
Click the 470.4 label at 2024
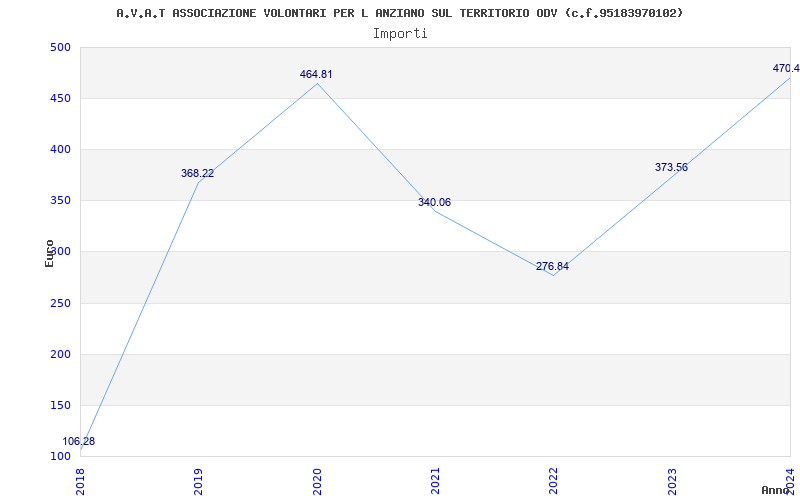point(786,68)
